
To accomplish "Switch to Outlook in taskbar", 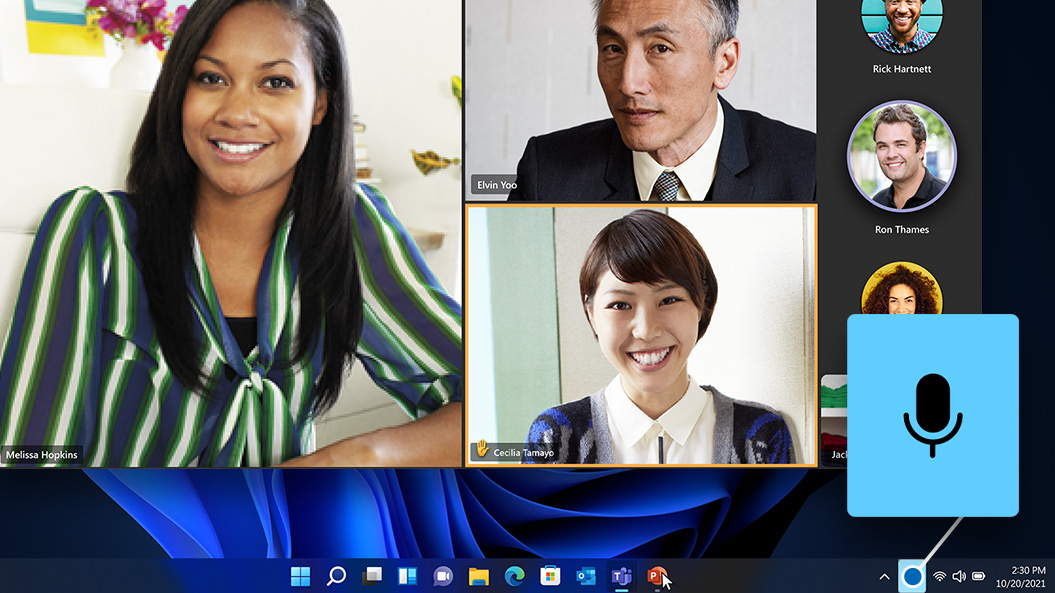I will coord(586,576).
